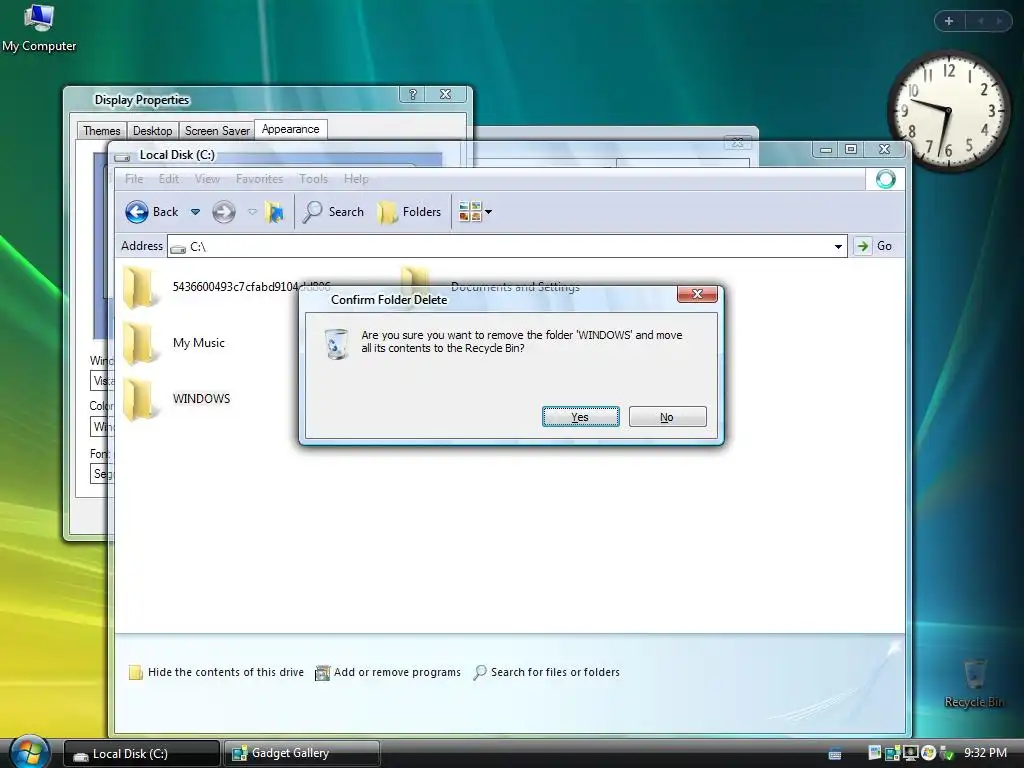
Task: Click the Search magnifier toolbar button
Action: [333, 212]
